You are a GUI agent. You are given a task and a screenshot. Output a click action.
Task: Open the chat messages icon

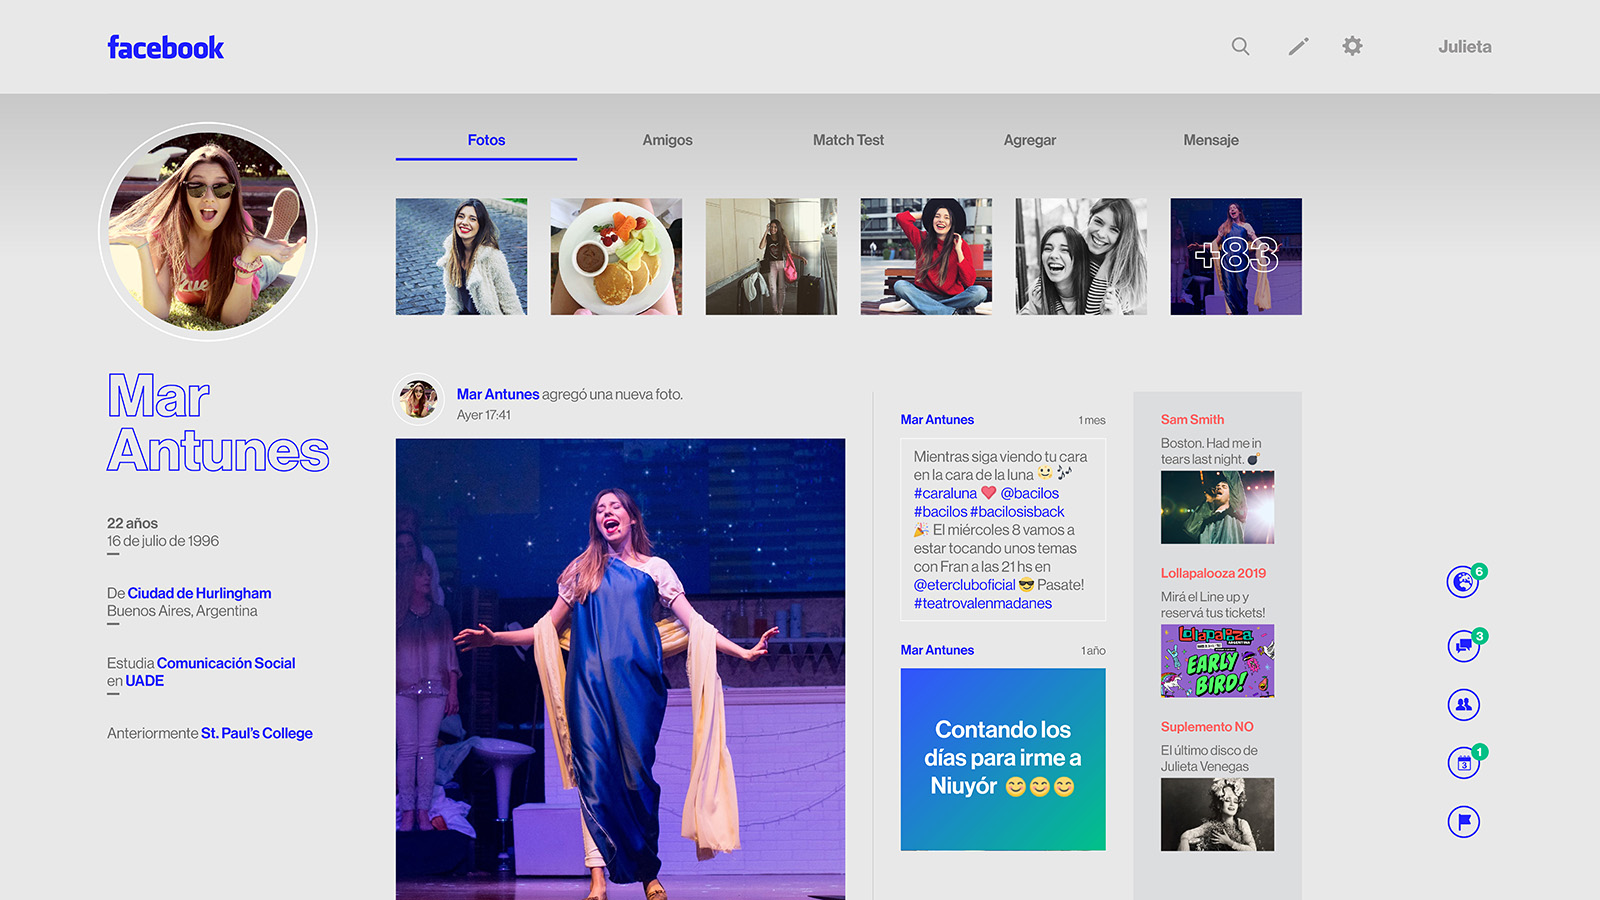click(x=1463, y=645)
